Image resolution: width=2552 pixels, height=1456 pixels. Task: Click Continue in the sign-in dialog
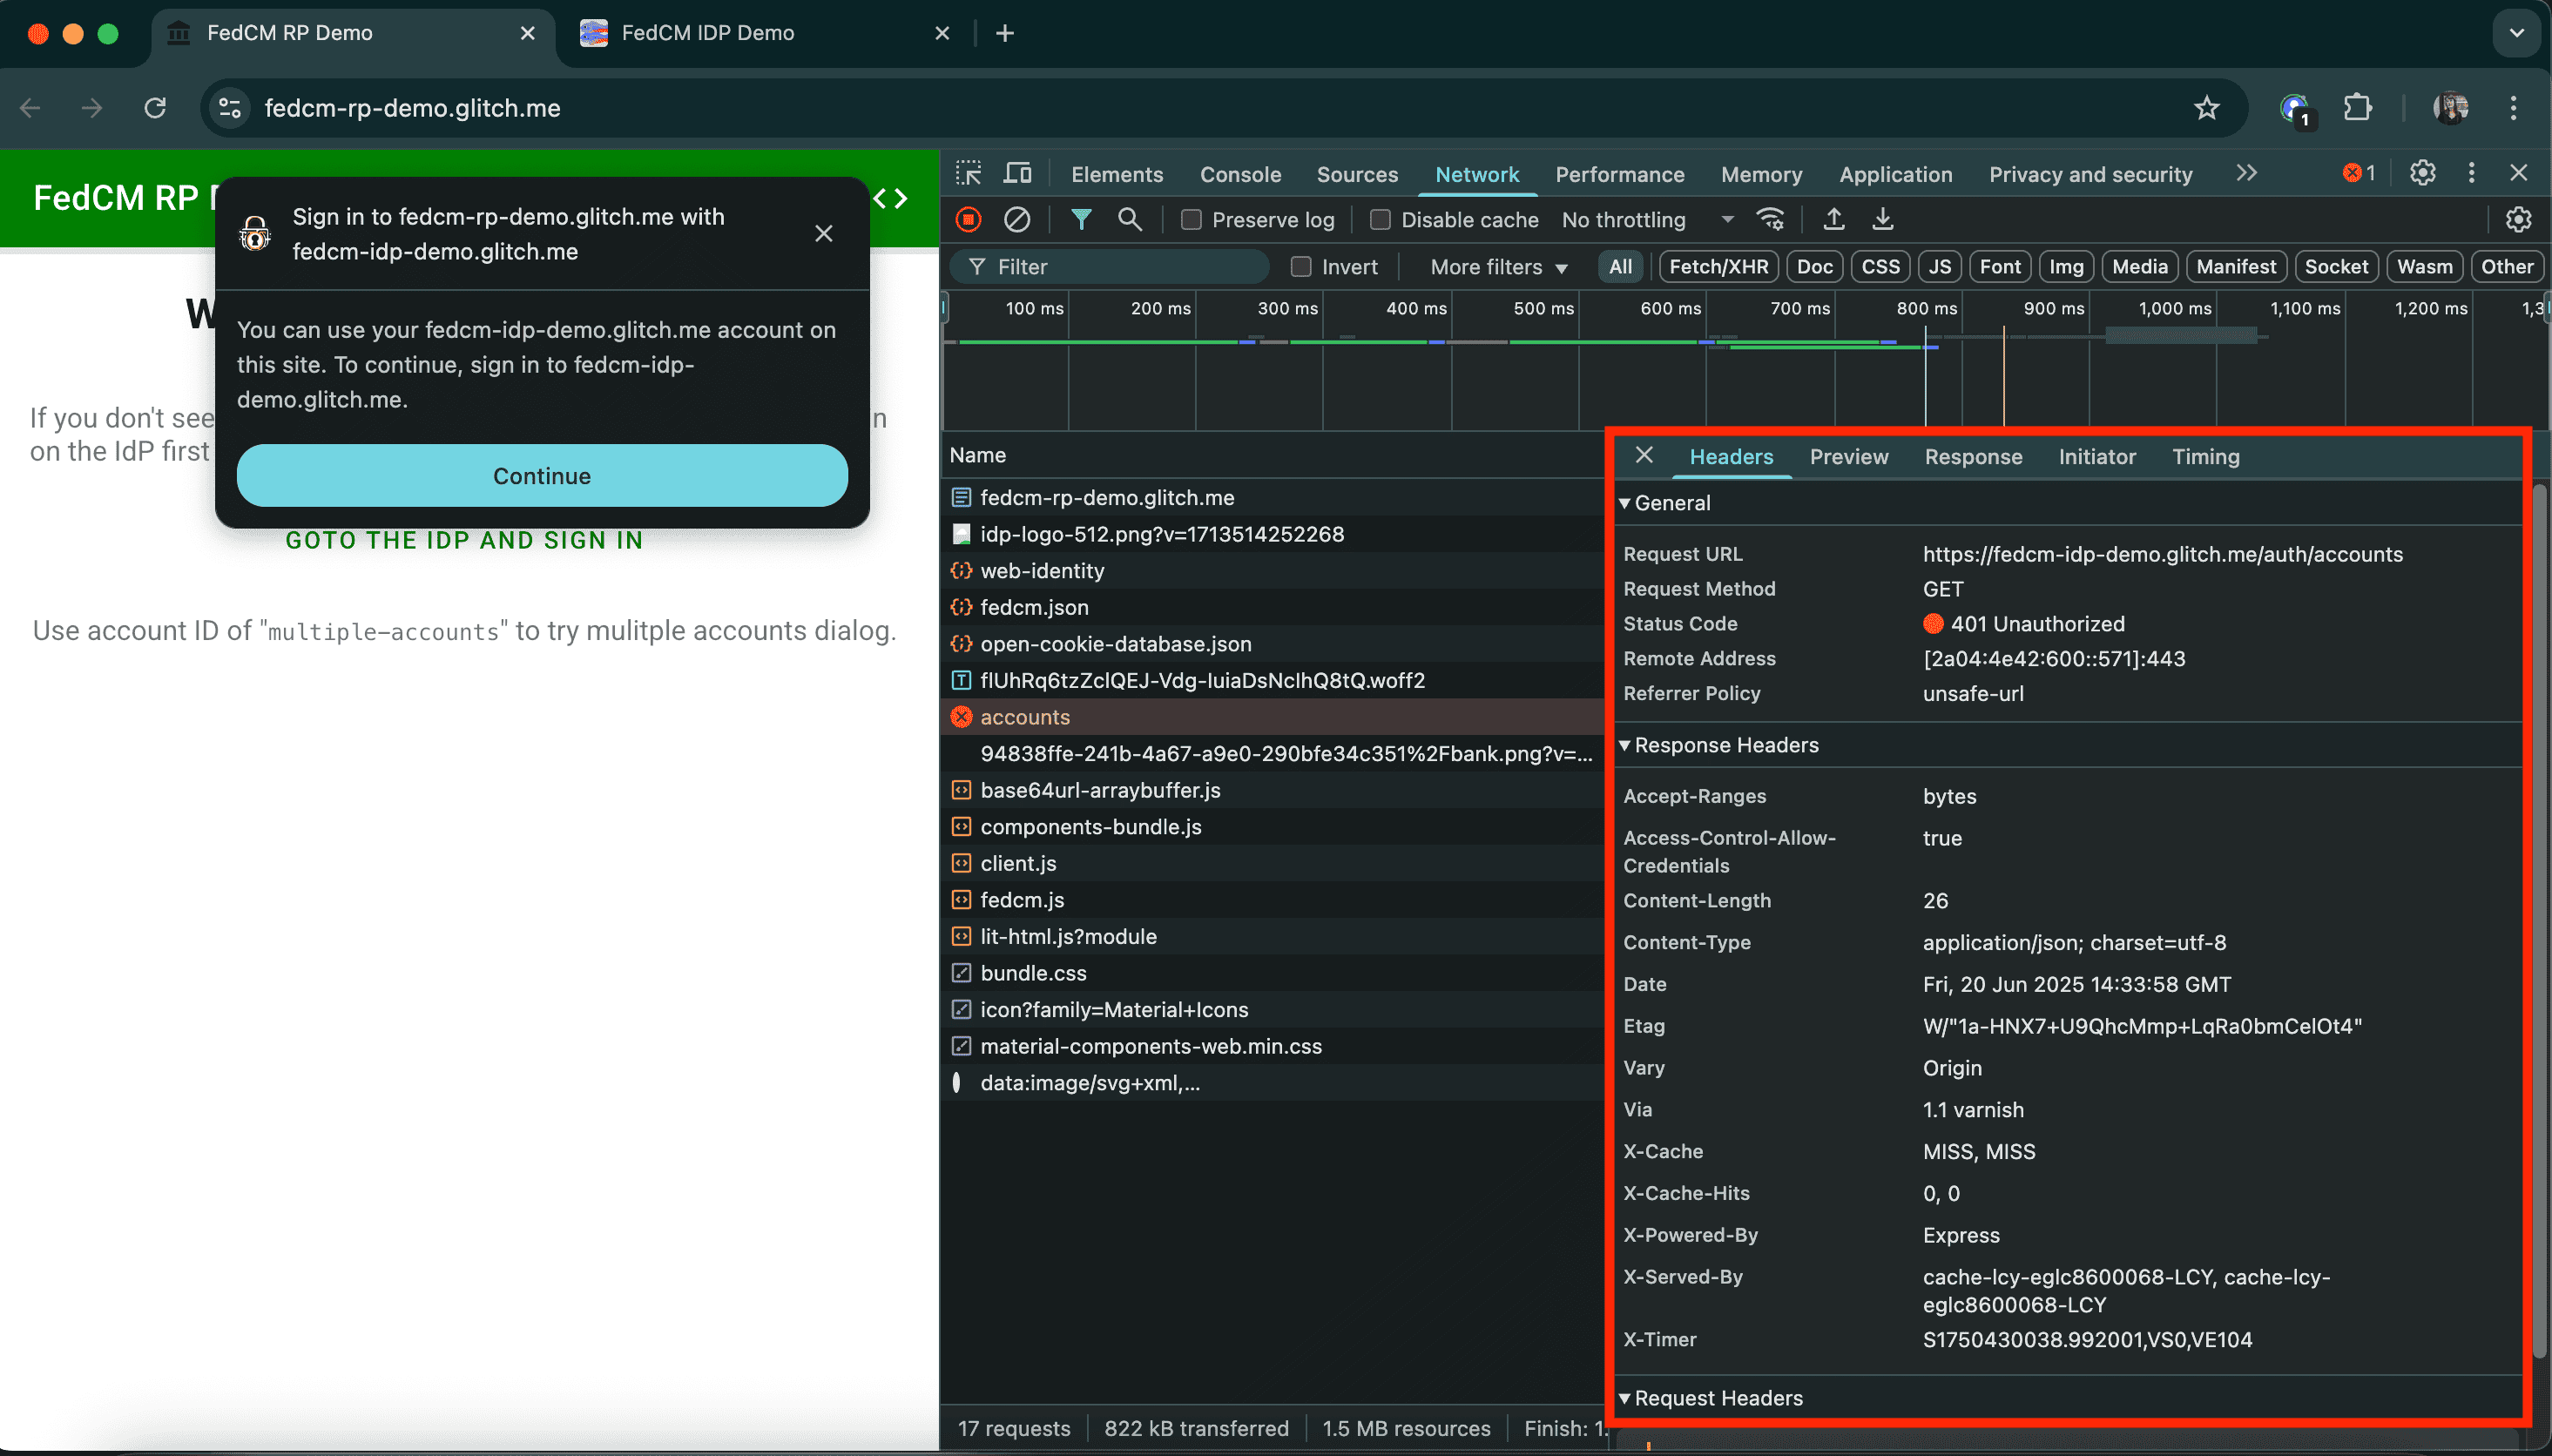[541, 475]
